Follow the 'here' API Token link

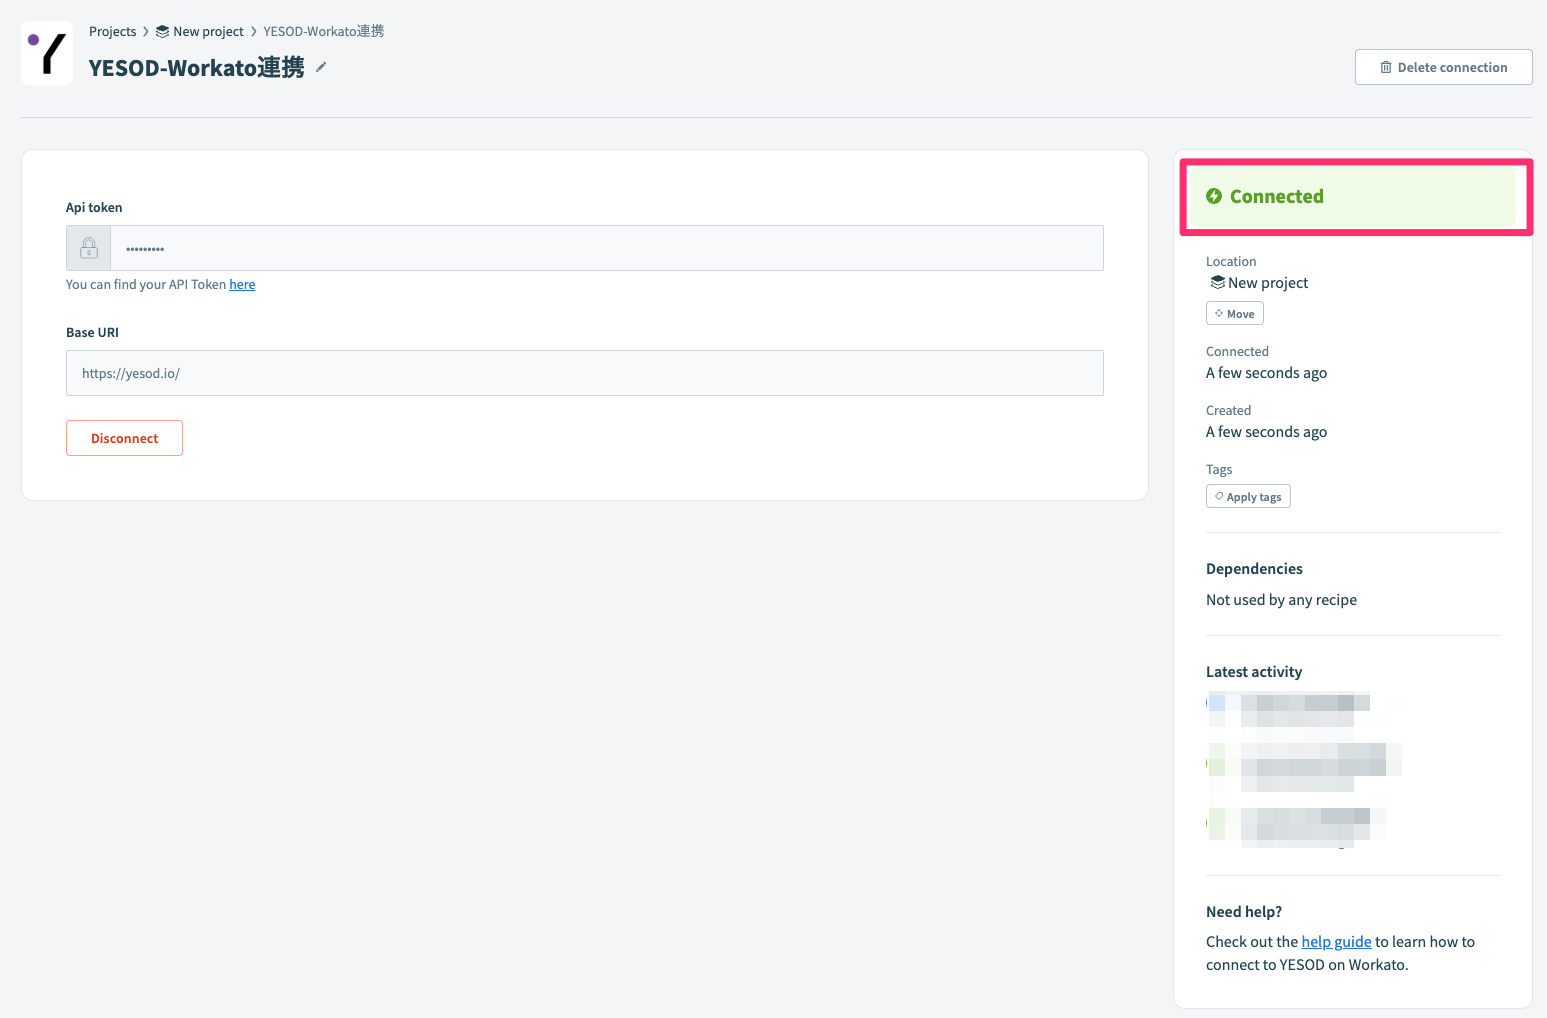pyautogui.click(x=242, y=285)
